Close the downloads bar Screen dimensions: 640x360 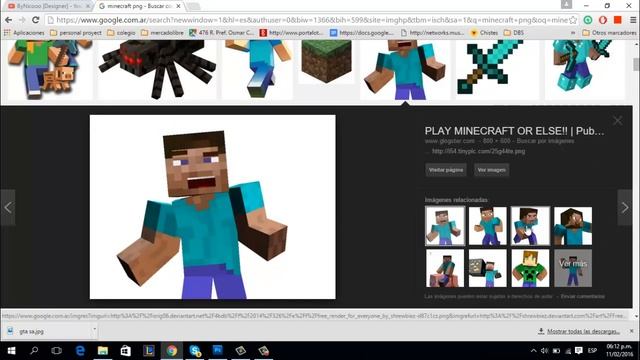(x=631, y=331)
